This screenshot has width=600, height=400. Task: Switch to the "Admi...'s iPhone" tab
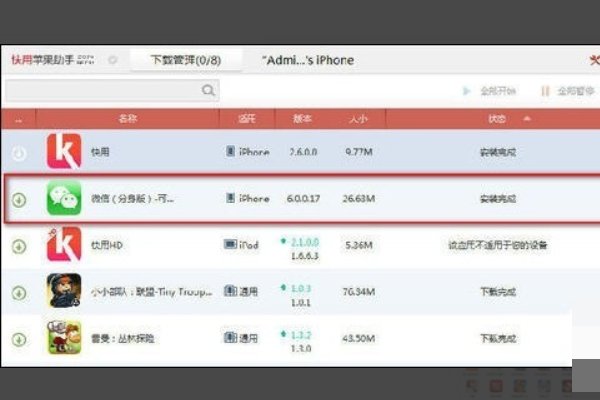coord(308,60)
